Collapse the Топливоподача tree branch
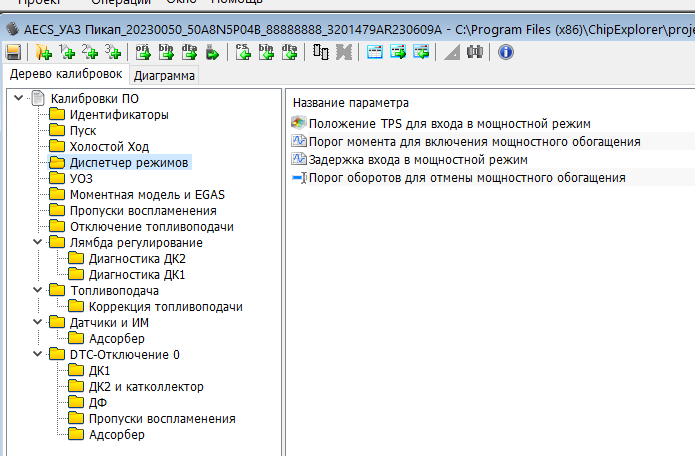The width and height of the screenshot is (695, 456). tap(38, 290)
